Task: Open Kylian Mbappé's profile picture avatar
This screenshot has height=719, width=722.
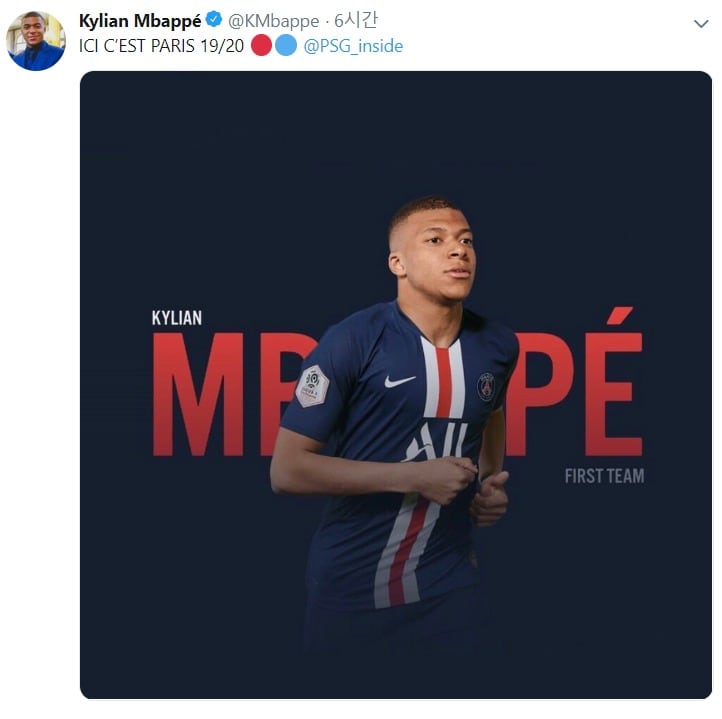Action: [36, 41]
